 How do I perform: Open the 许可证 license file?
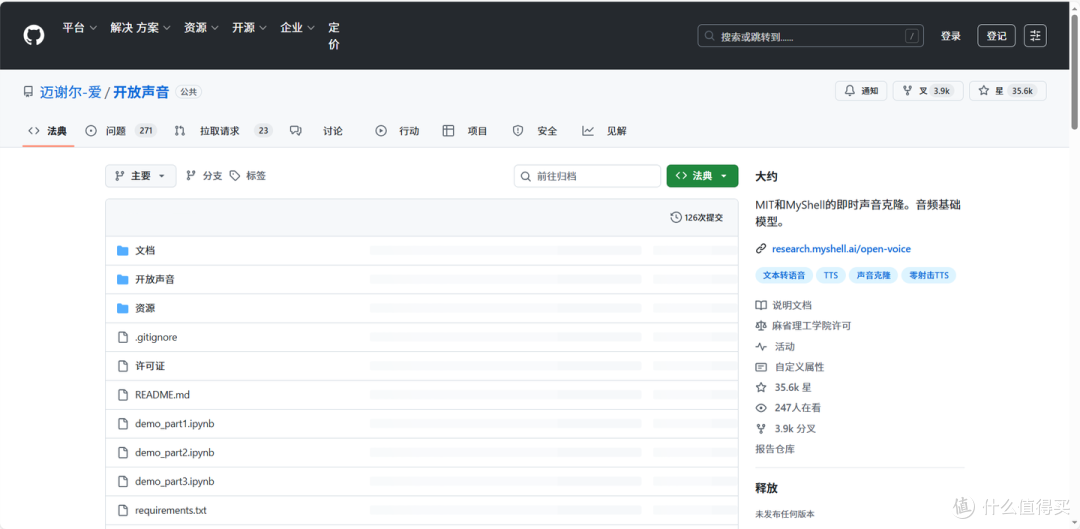click(x=150, y=366)
